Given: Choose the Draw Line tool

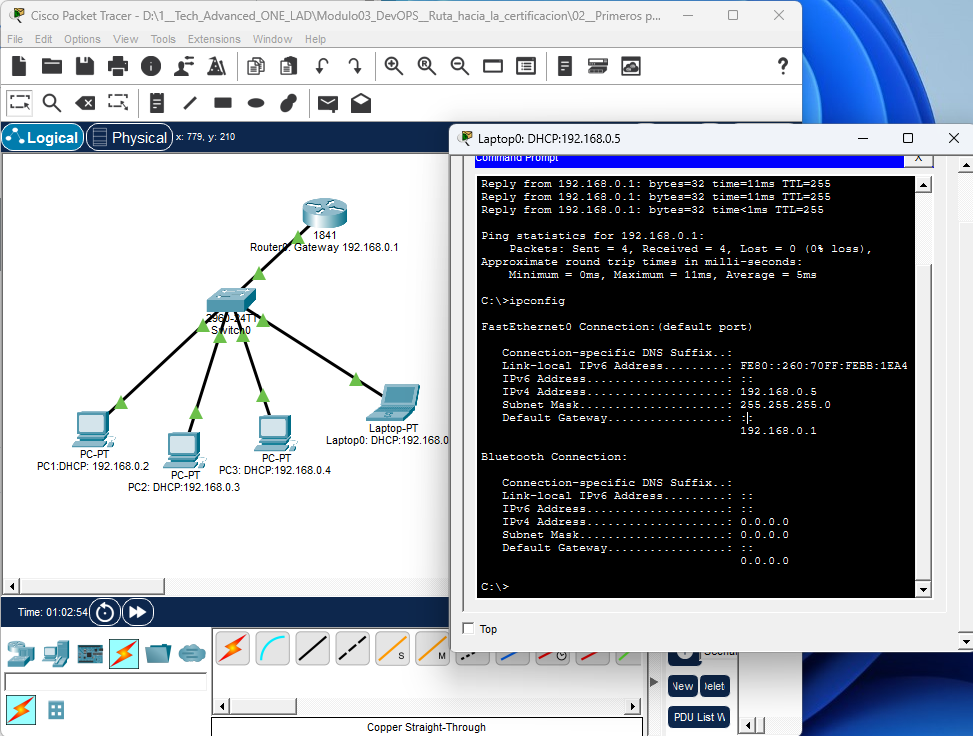Looking at the screenshot, I should (x=190, y=103).
